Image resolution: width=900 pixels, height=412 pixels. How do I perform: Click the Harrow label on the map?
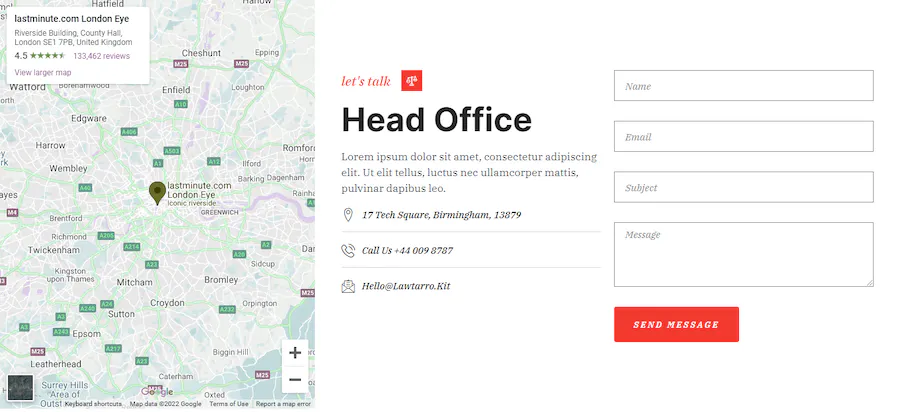(x=51, y=146)
